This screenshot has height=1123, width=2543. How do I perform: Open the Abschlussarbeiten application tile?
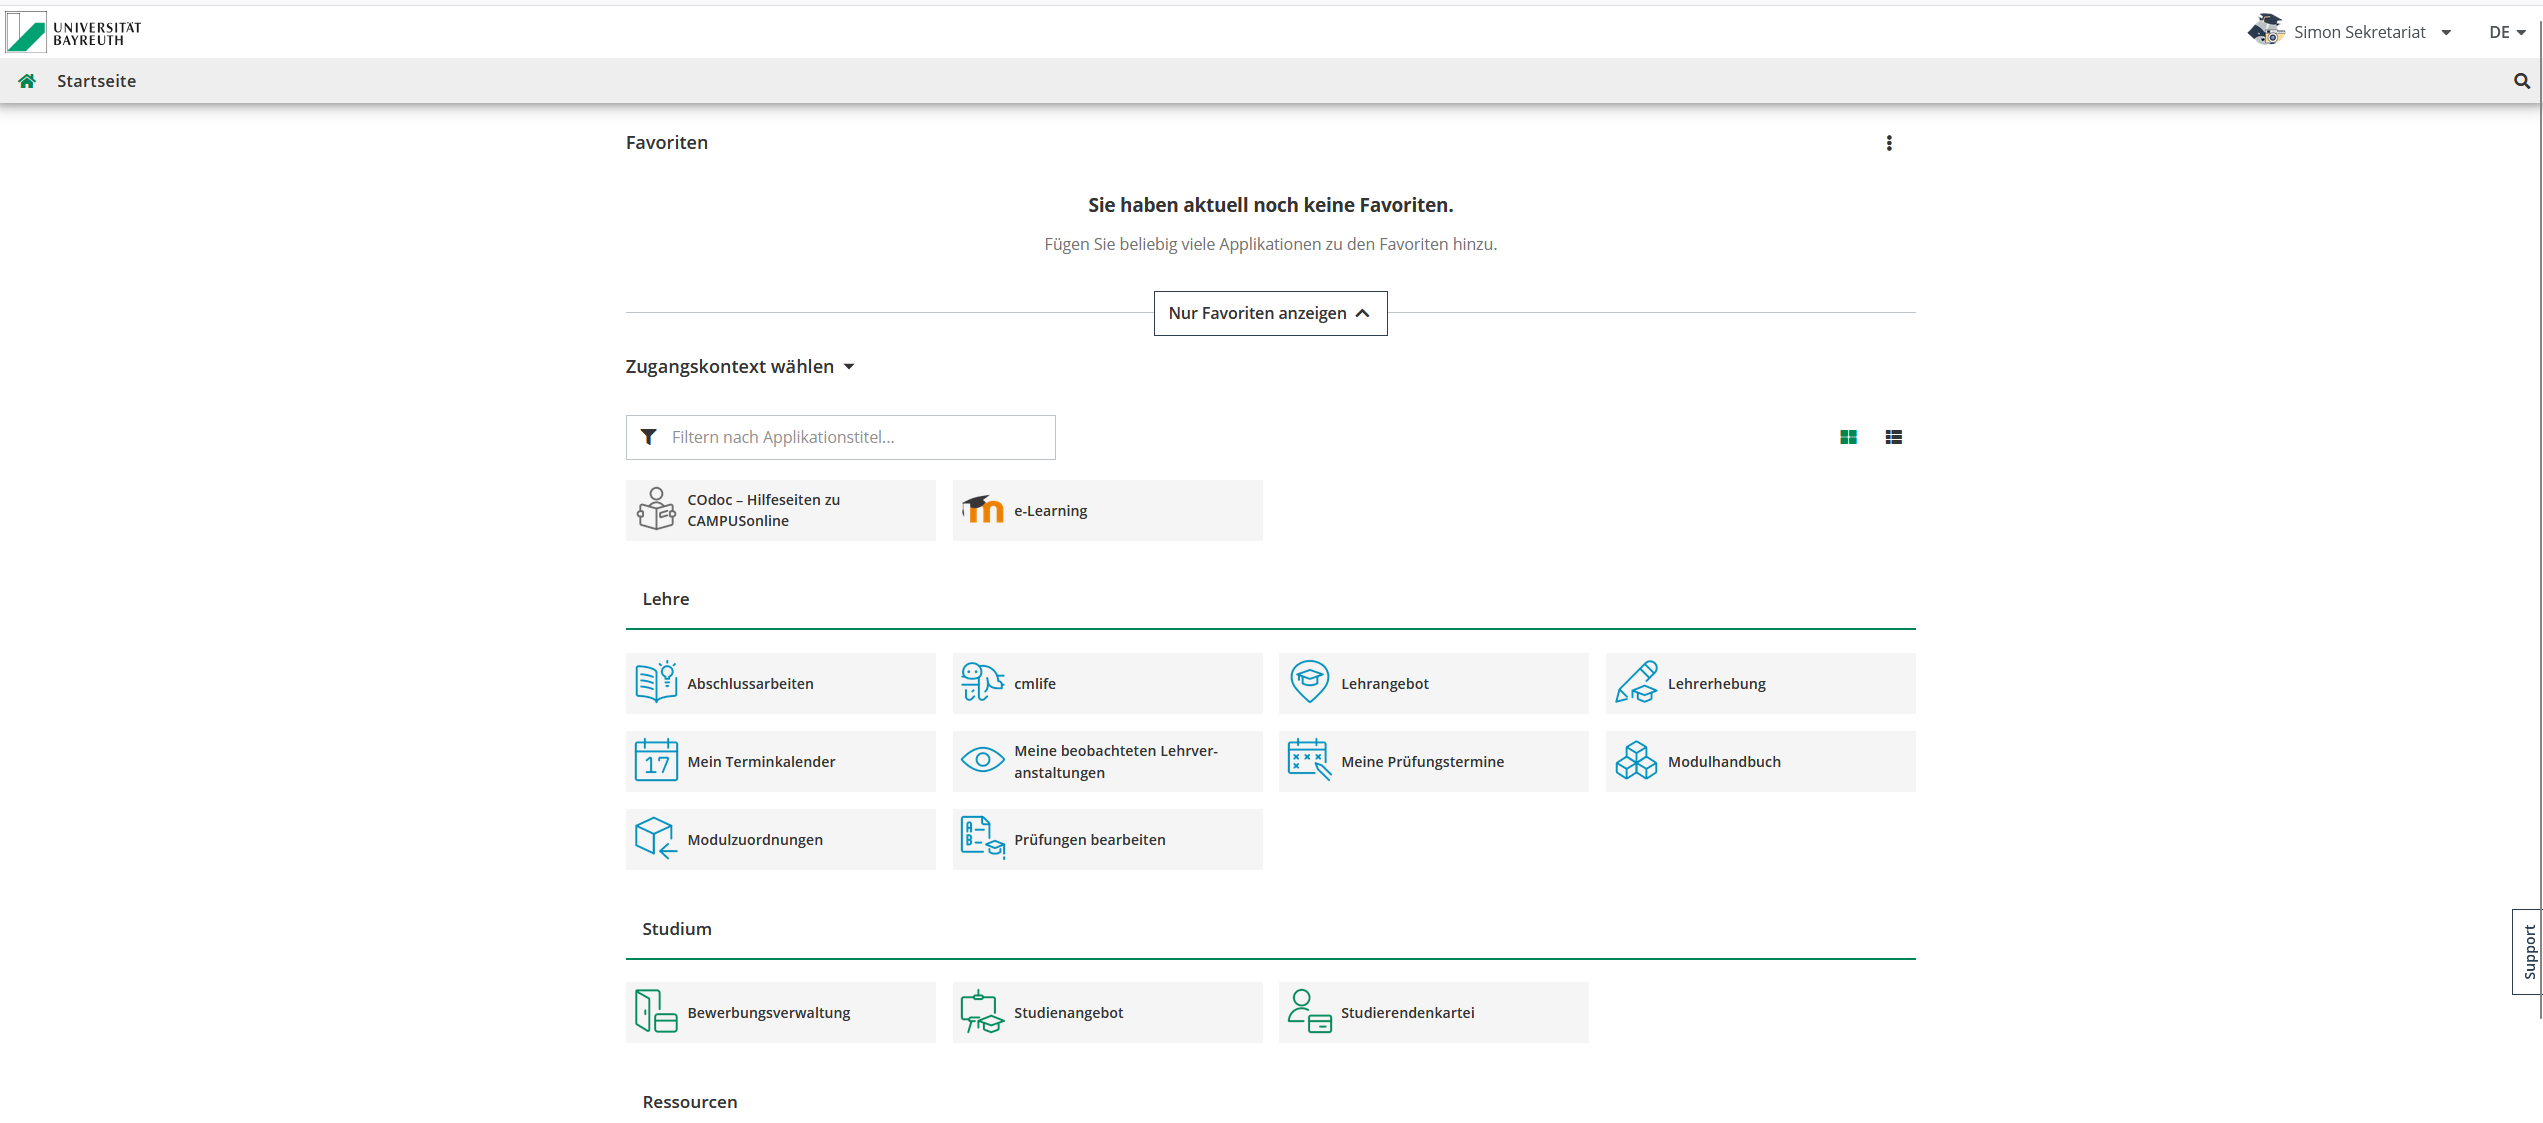(780, 683)
